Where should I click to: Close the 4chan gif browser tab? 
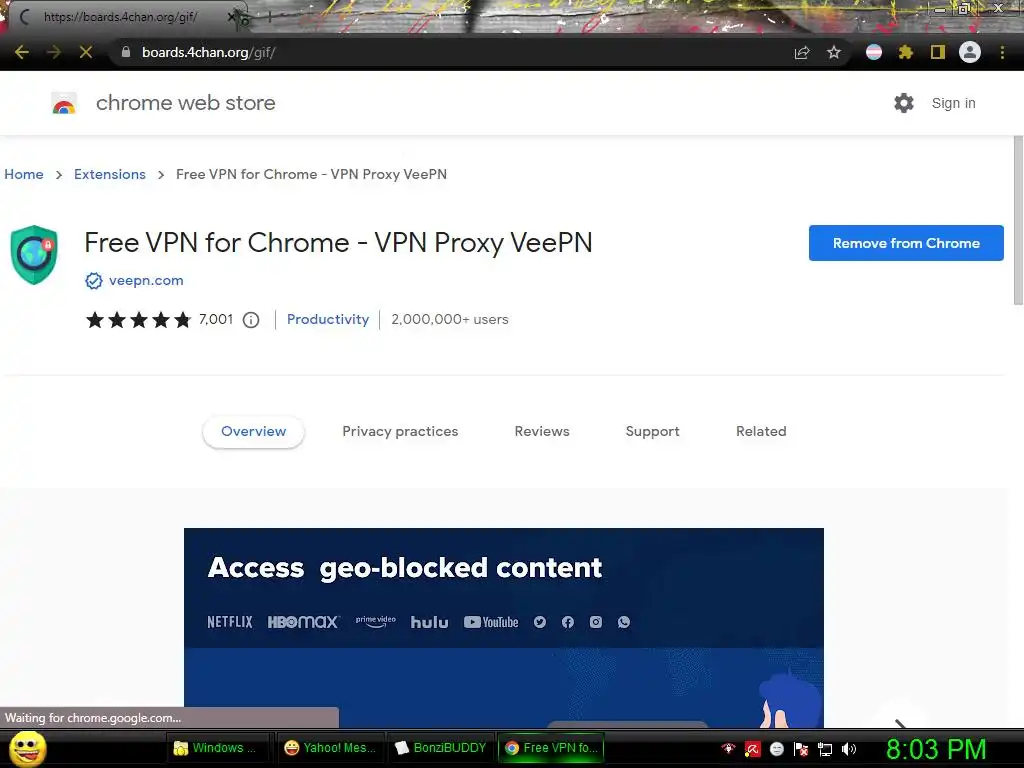tap(231, 17)
